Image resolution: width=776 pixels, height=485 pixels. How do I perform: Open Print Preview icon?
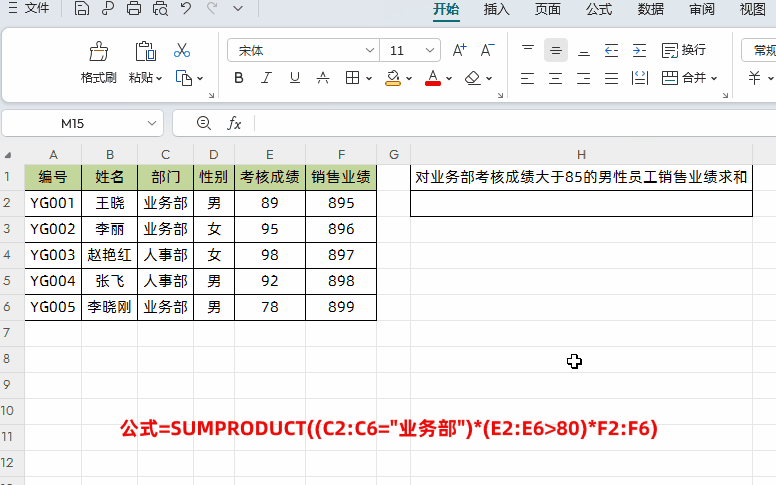pos(160,8)
